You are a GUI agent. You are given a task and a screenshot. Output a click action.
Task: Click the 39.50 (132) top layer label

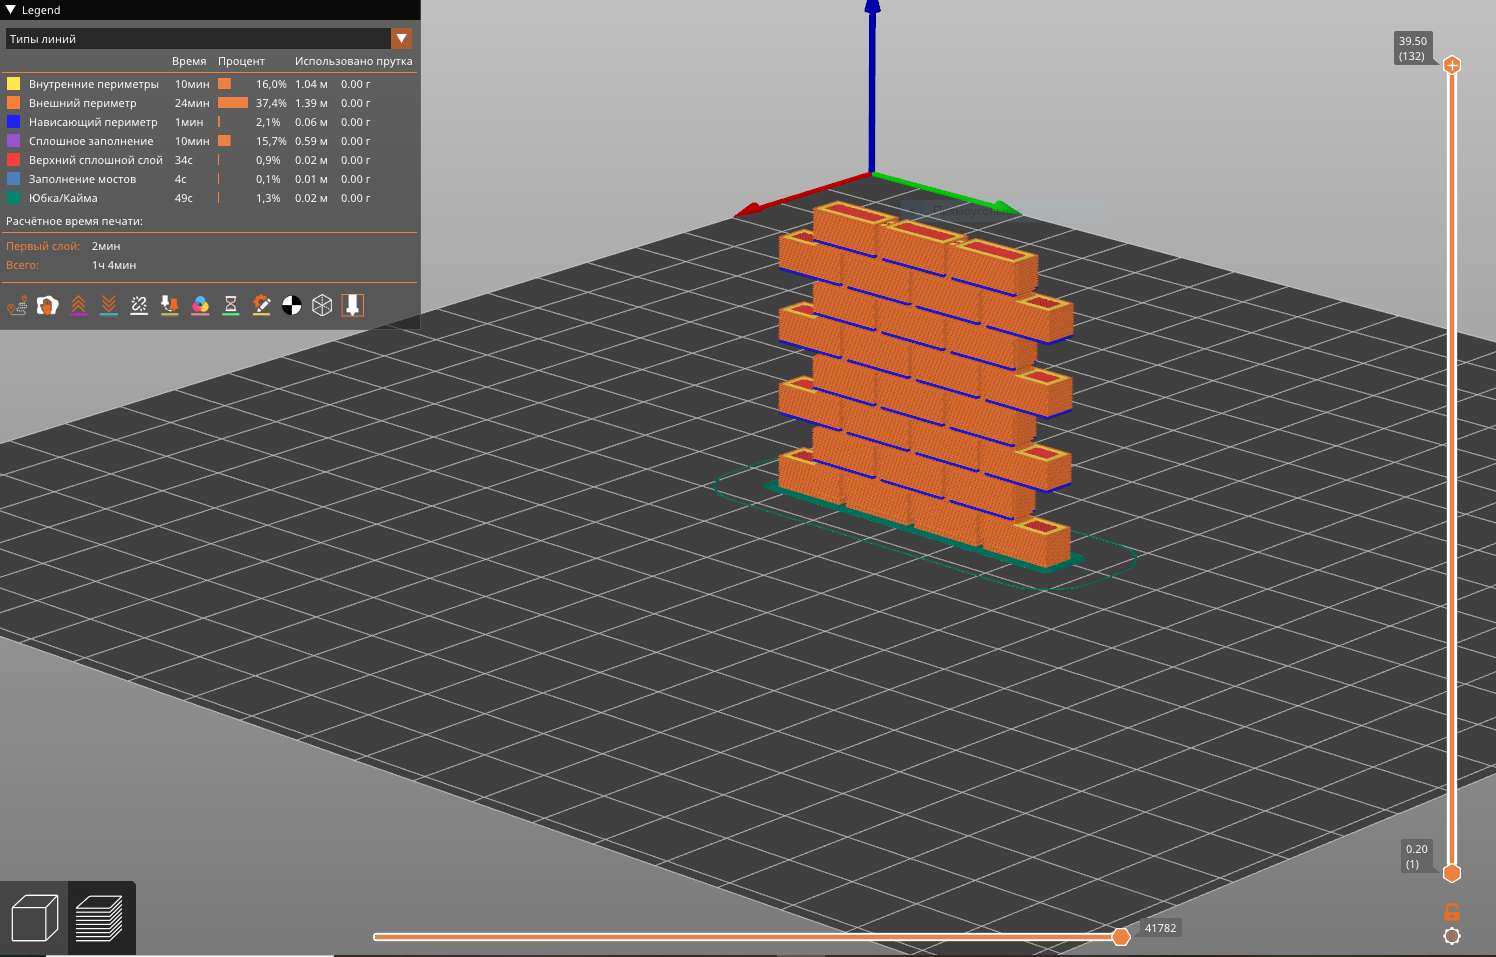pyautogui.click(x=1413, y=48)
